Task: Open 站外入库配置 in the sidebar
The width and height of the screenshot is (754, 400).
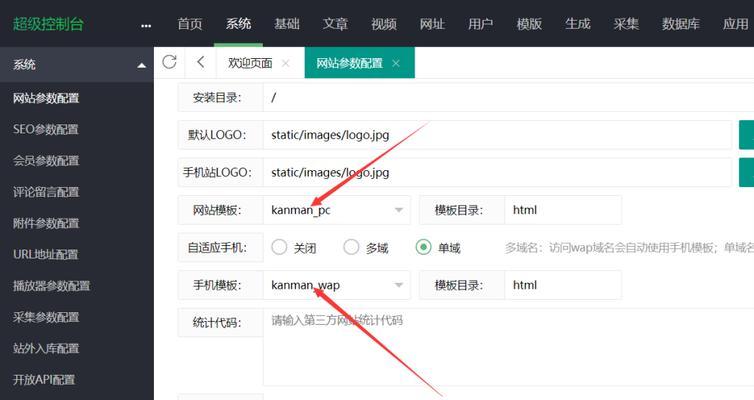Action: [46, 348]
